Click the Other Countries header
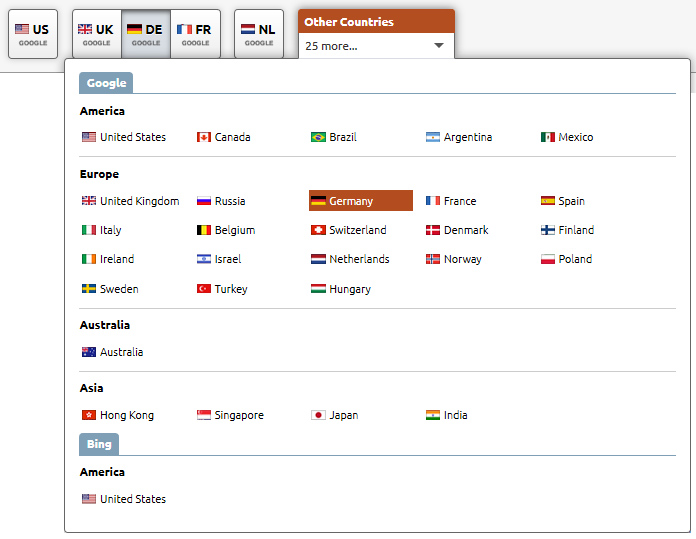 tap(376, 21)
